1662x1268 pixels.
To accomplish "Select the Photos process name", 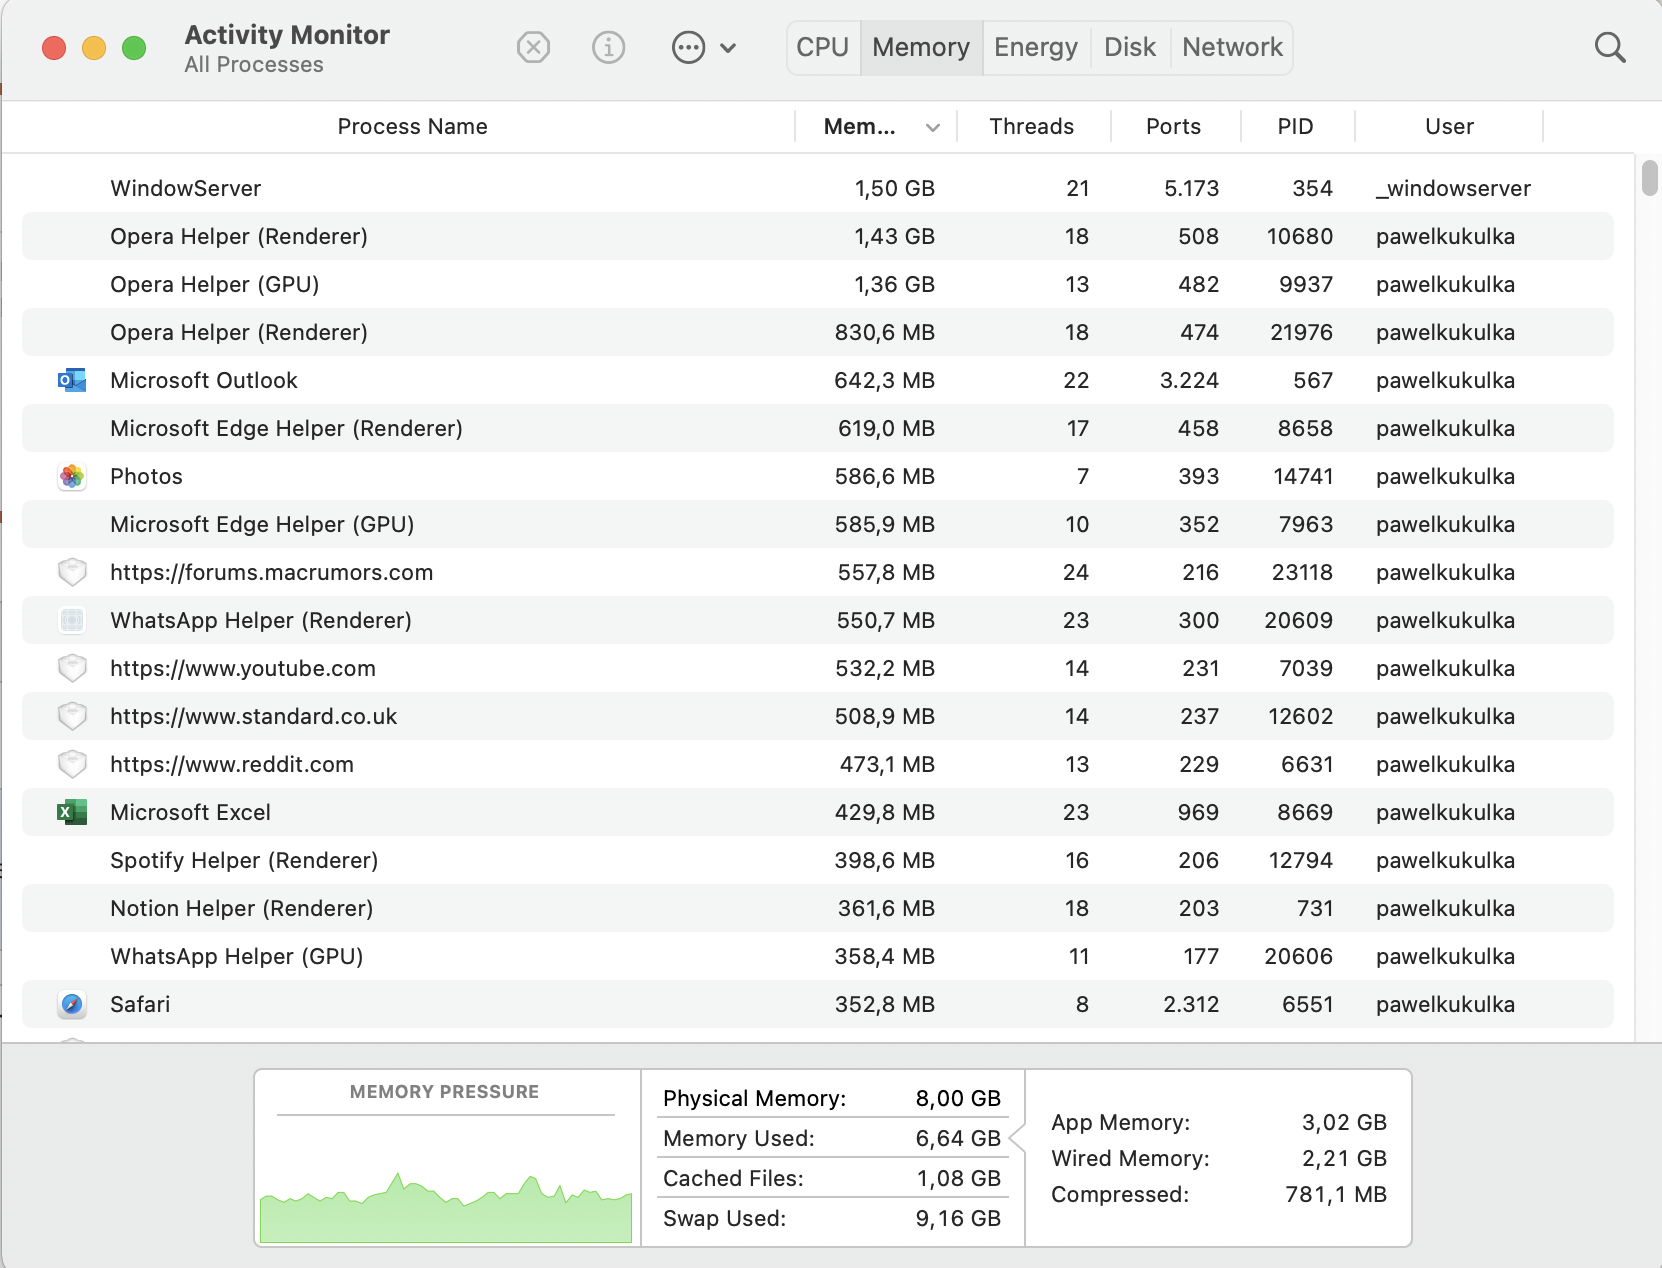I will tap(146, 476).
